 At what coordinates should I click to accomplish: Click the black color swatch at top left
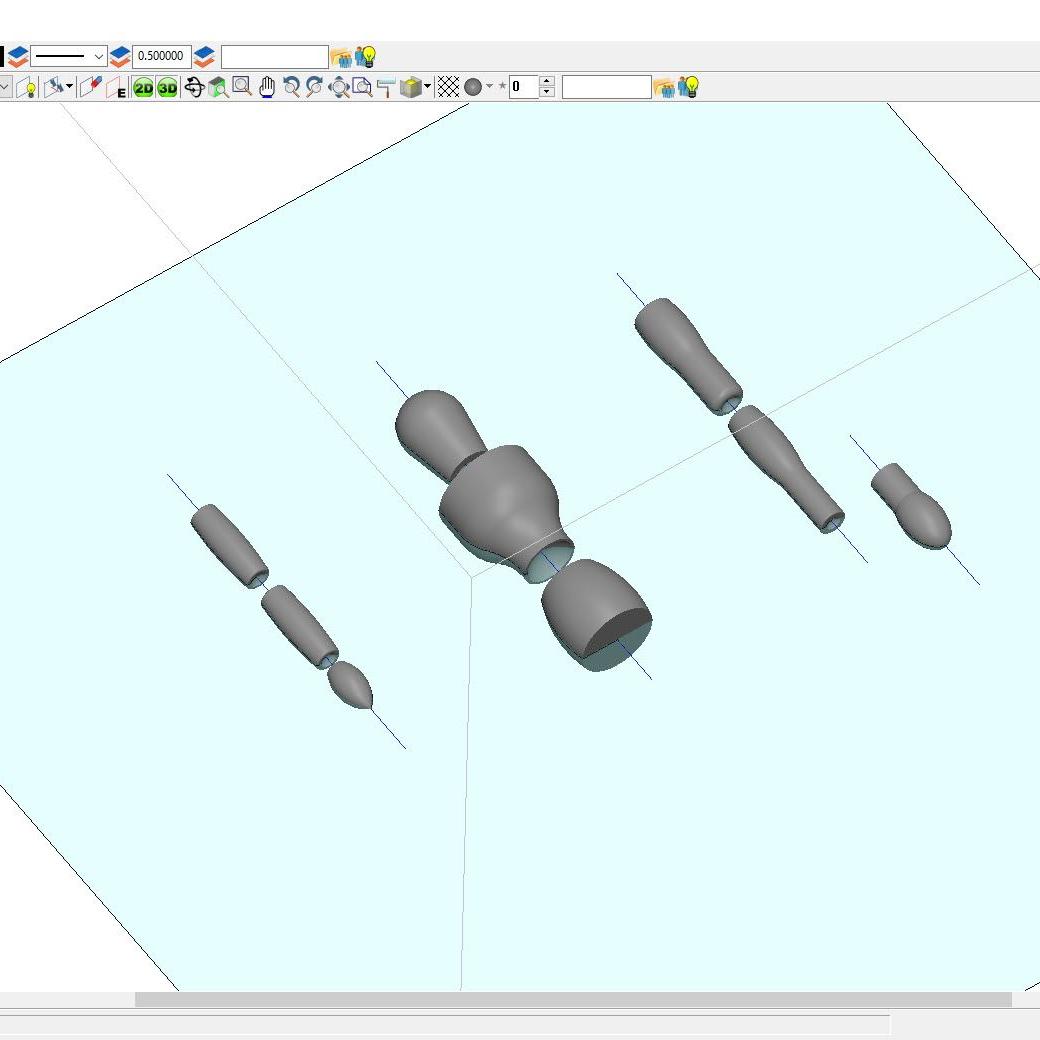pos(2,56)
